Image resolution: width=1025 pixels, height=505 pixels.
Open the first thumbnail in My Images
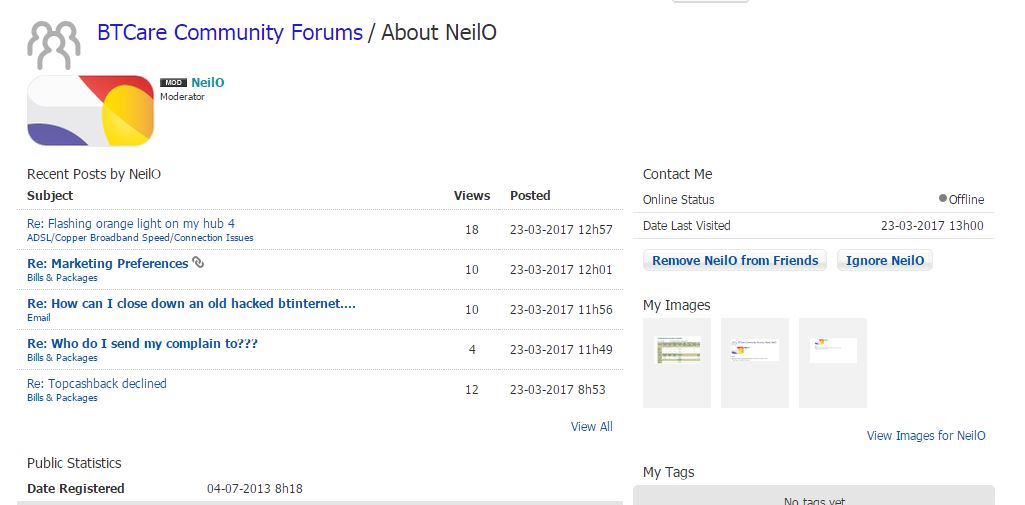click(x=677, y=363)
